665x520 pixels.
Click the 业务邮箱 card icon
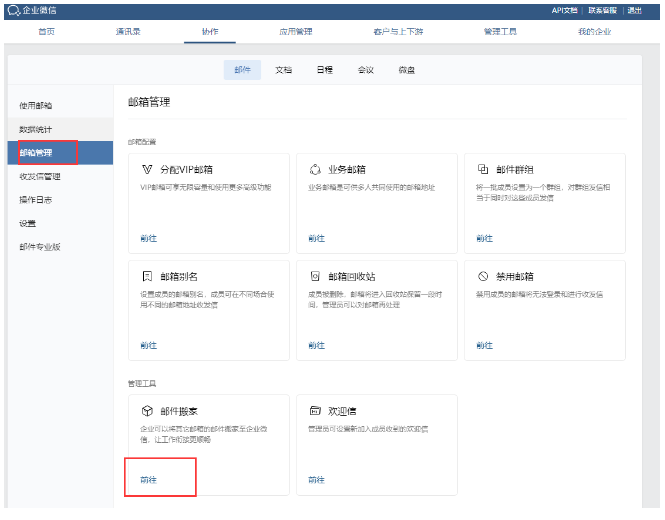click(315, 169)
